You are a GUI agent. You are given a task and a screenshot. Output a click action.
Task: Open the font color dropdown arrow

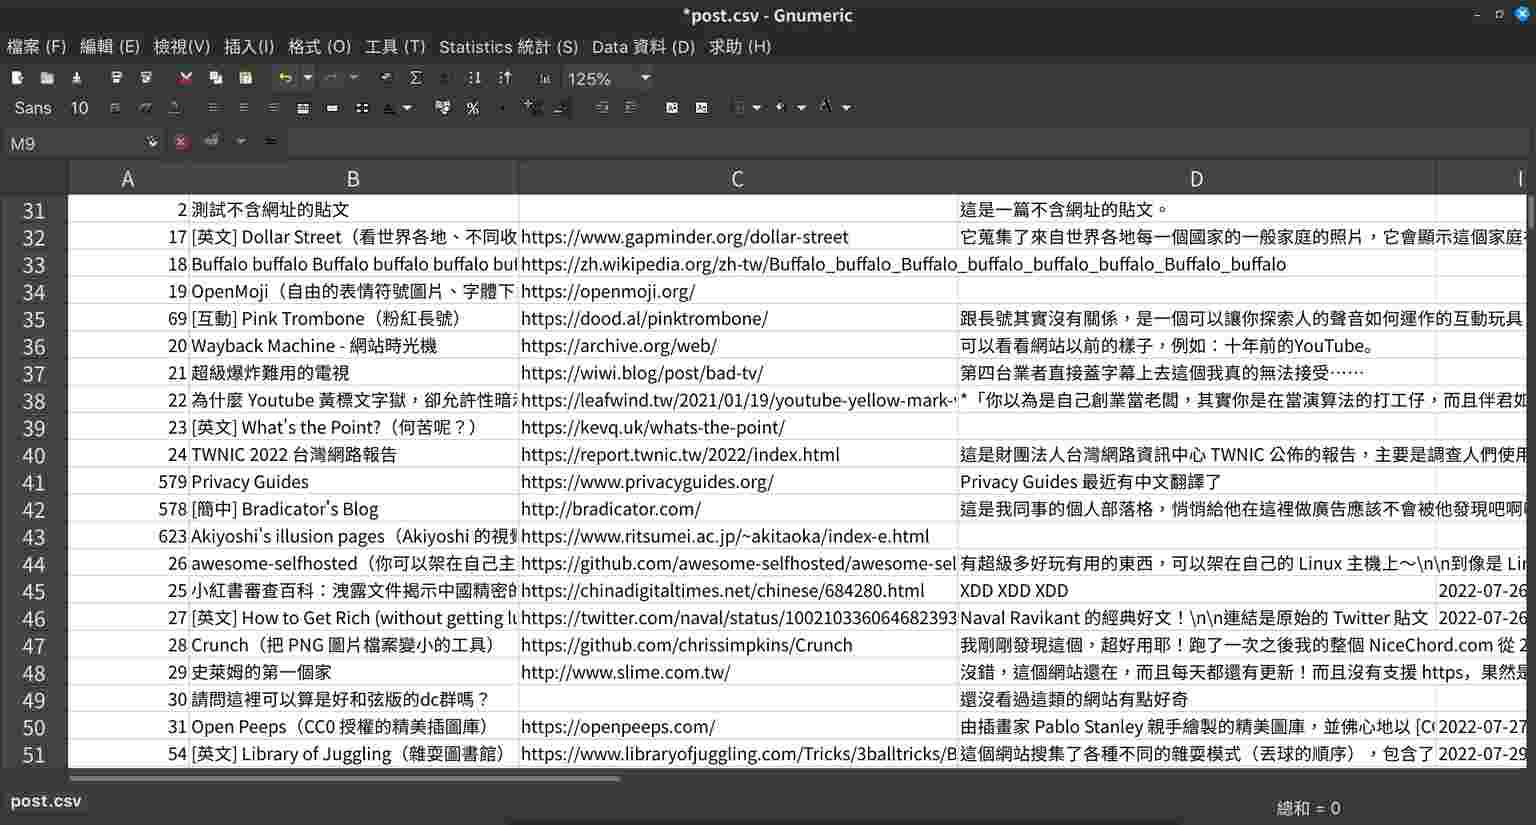847,108
